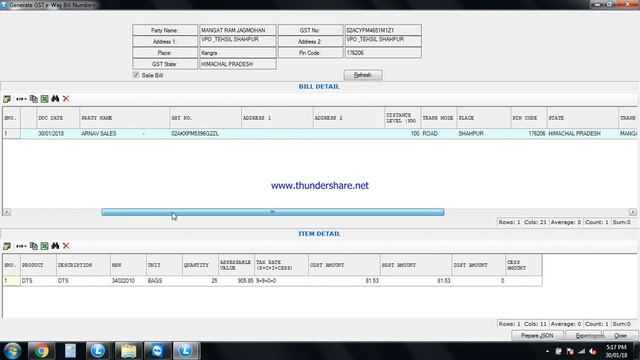The width and height of the screenshot is (640, 360).
Task: Open column options dropdown in Bill Detail toolbar
Action: [21, 99]
